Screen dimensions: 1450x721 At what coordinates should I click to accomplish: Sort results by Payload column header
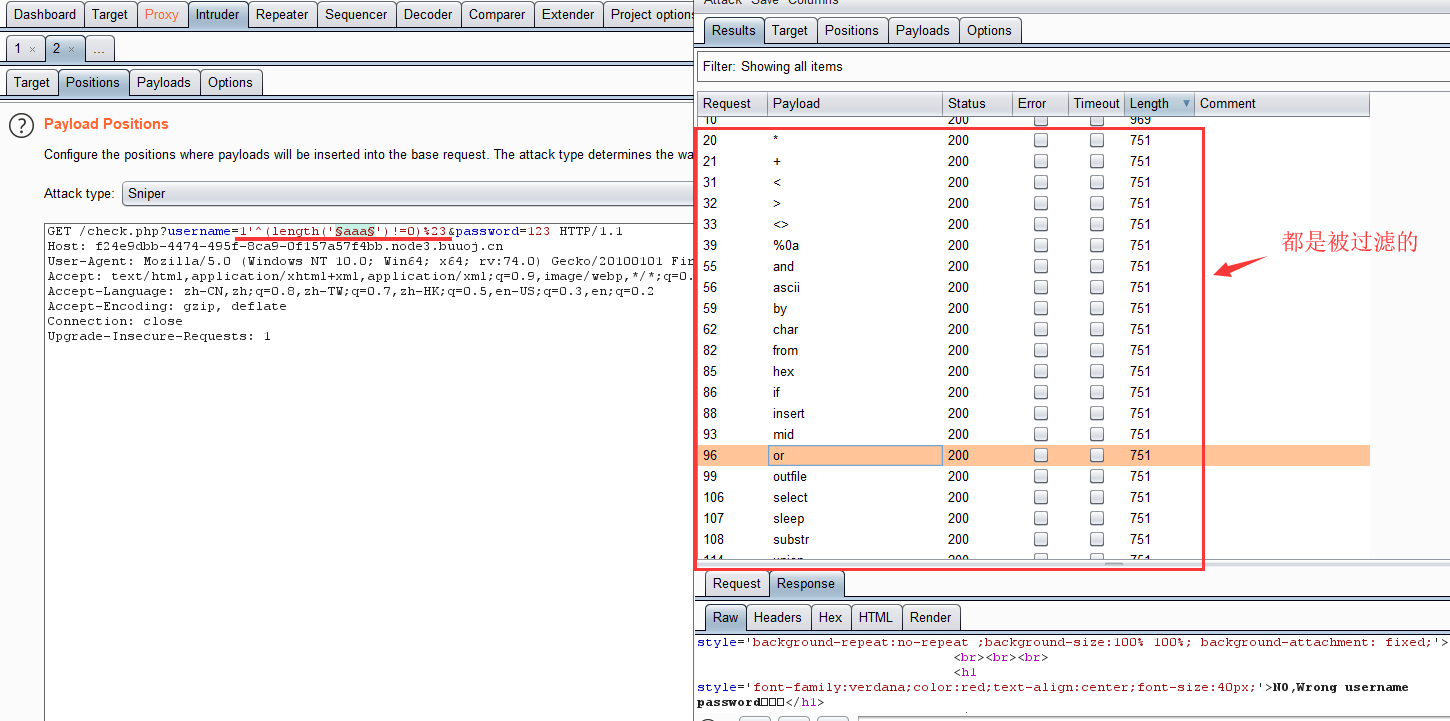click(x=855, y=103)
